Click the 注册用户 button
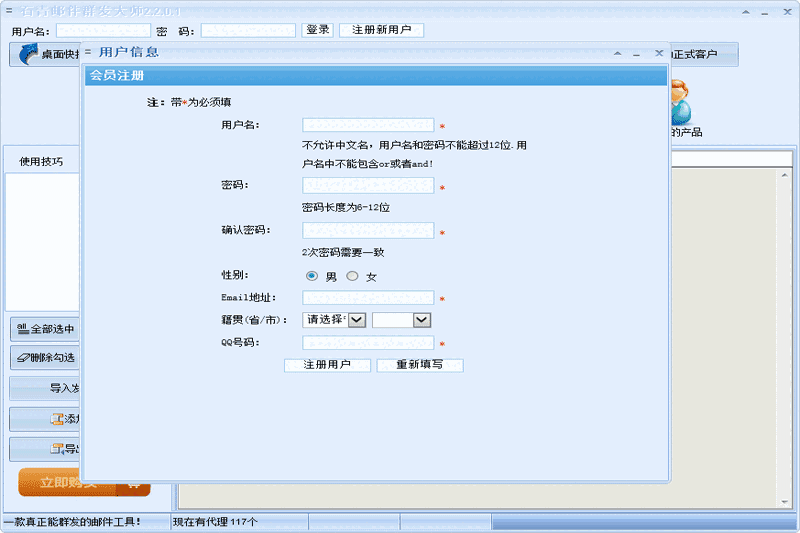 [327, 365]
